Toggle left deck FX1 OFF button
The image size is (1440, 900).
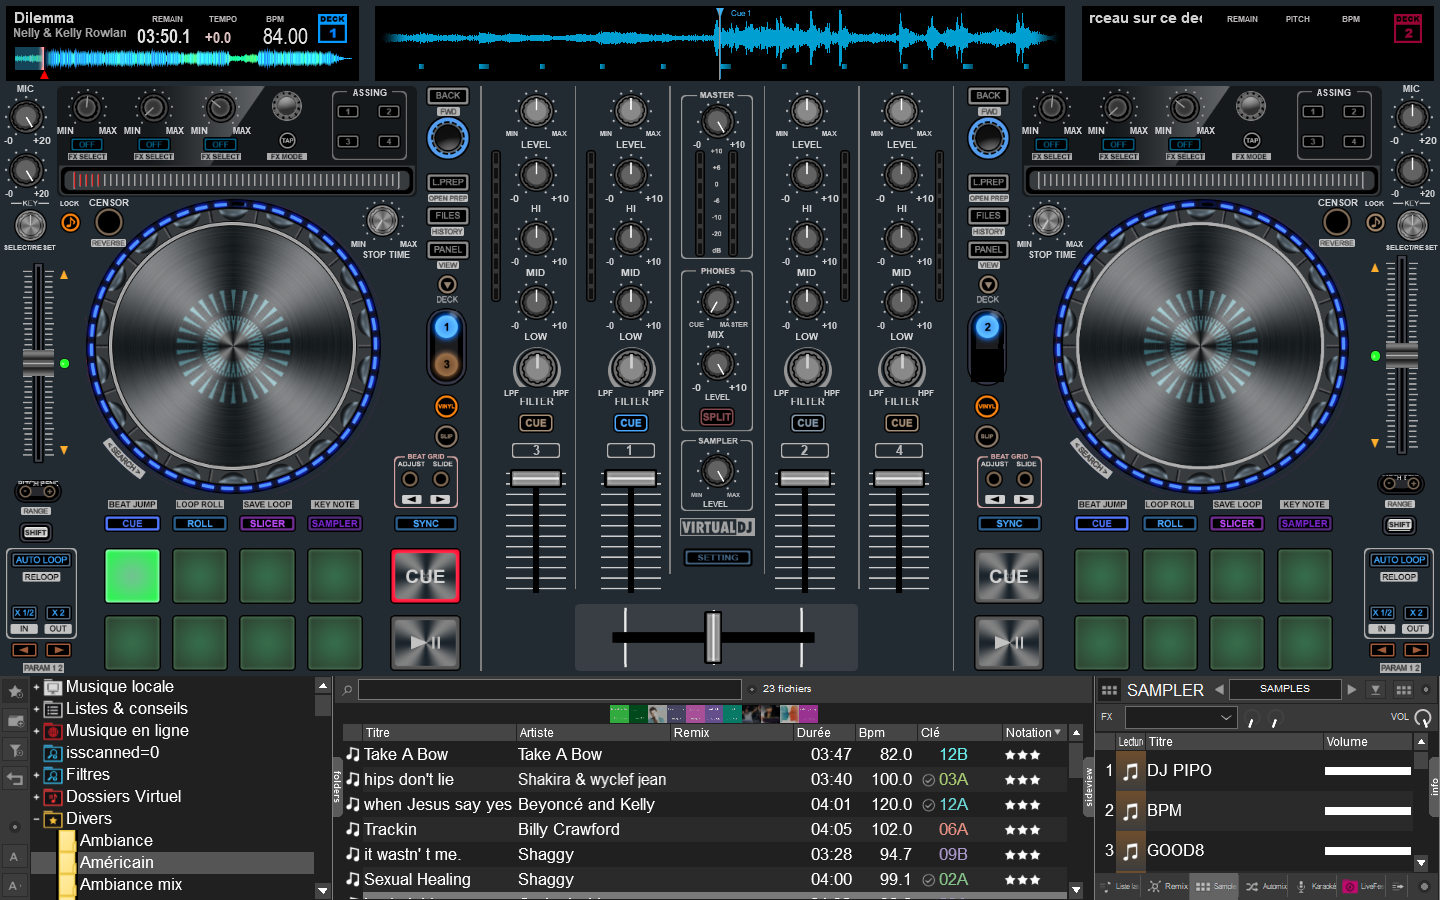point(87,145)
